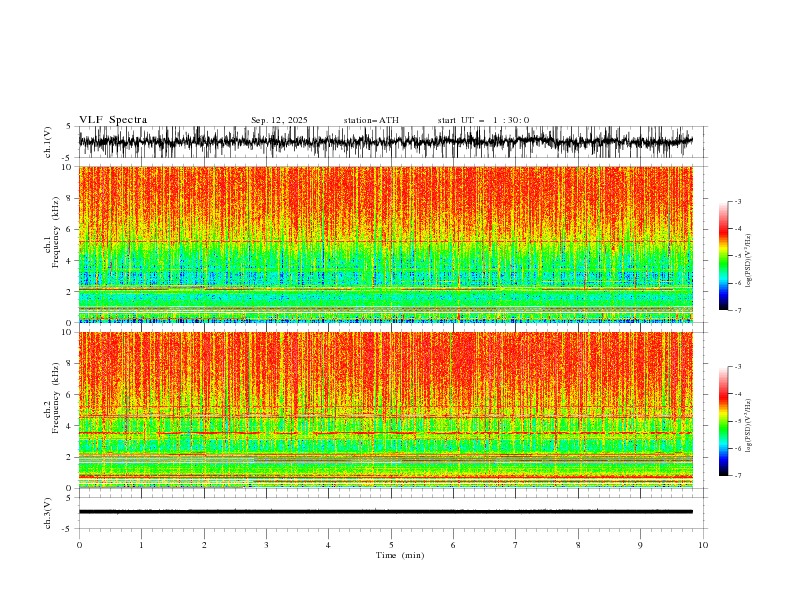
Task: Click the ch.1 voltage waveform trace
Action: click(x=386, y=142)
